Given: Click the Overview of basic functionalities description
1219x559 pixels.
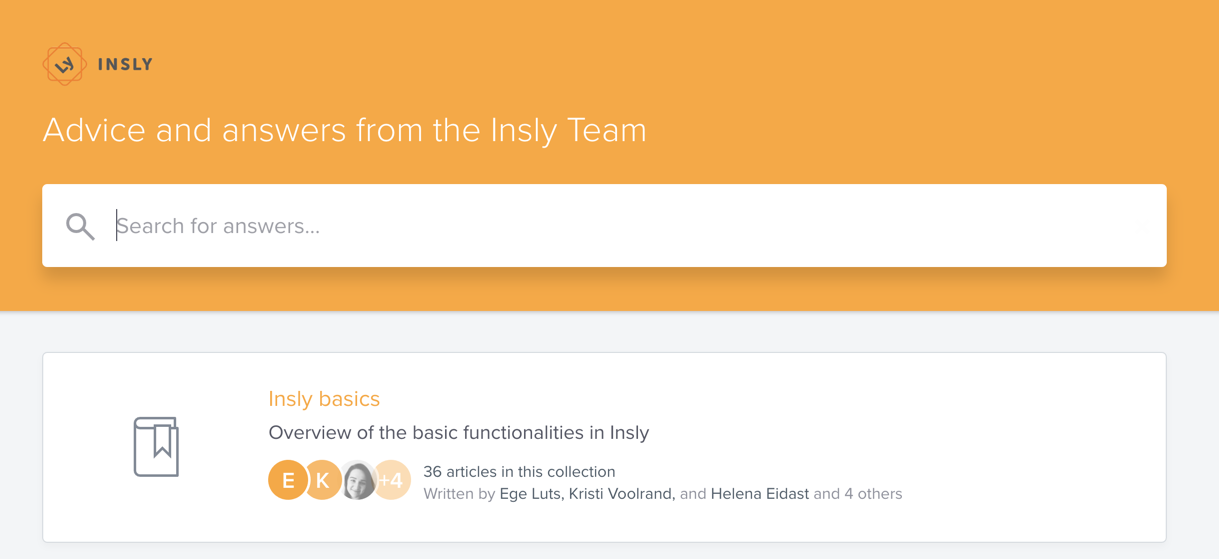Looking at the screenshot, I should [x=459, y=433].
